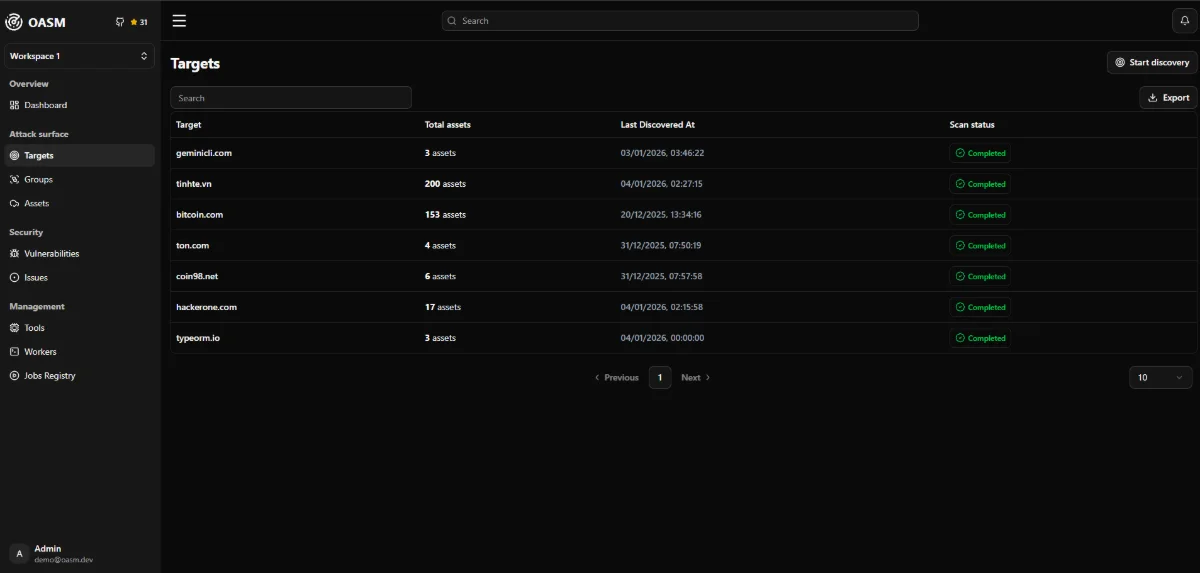Click the Workers icon under Management
Viewport: 1200px width, 573px height.
click(14, 351)
